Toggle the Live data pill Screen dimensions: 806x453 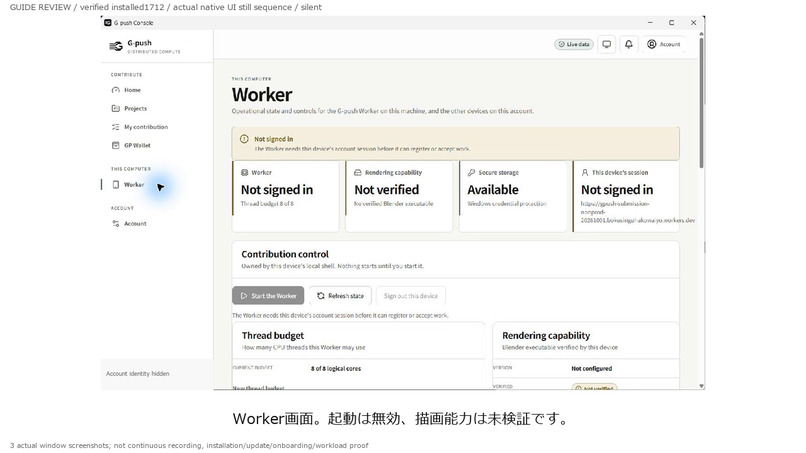574,44
